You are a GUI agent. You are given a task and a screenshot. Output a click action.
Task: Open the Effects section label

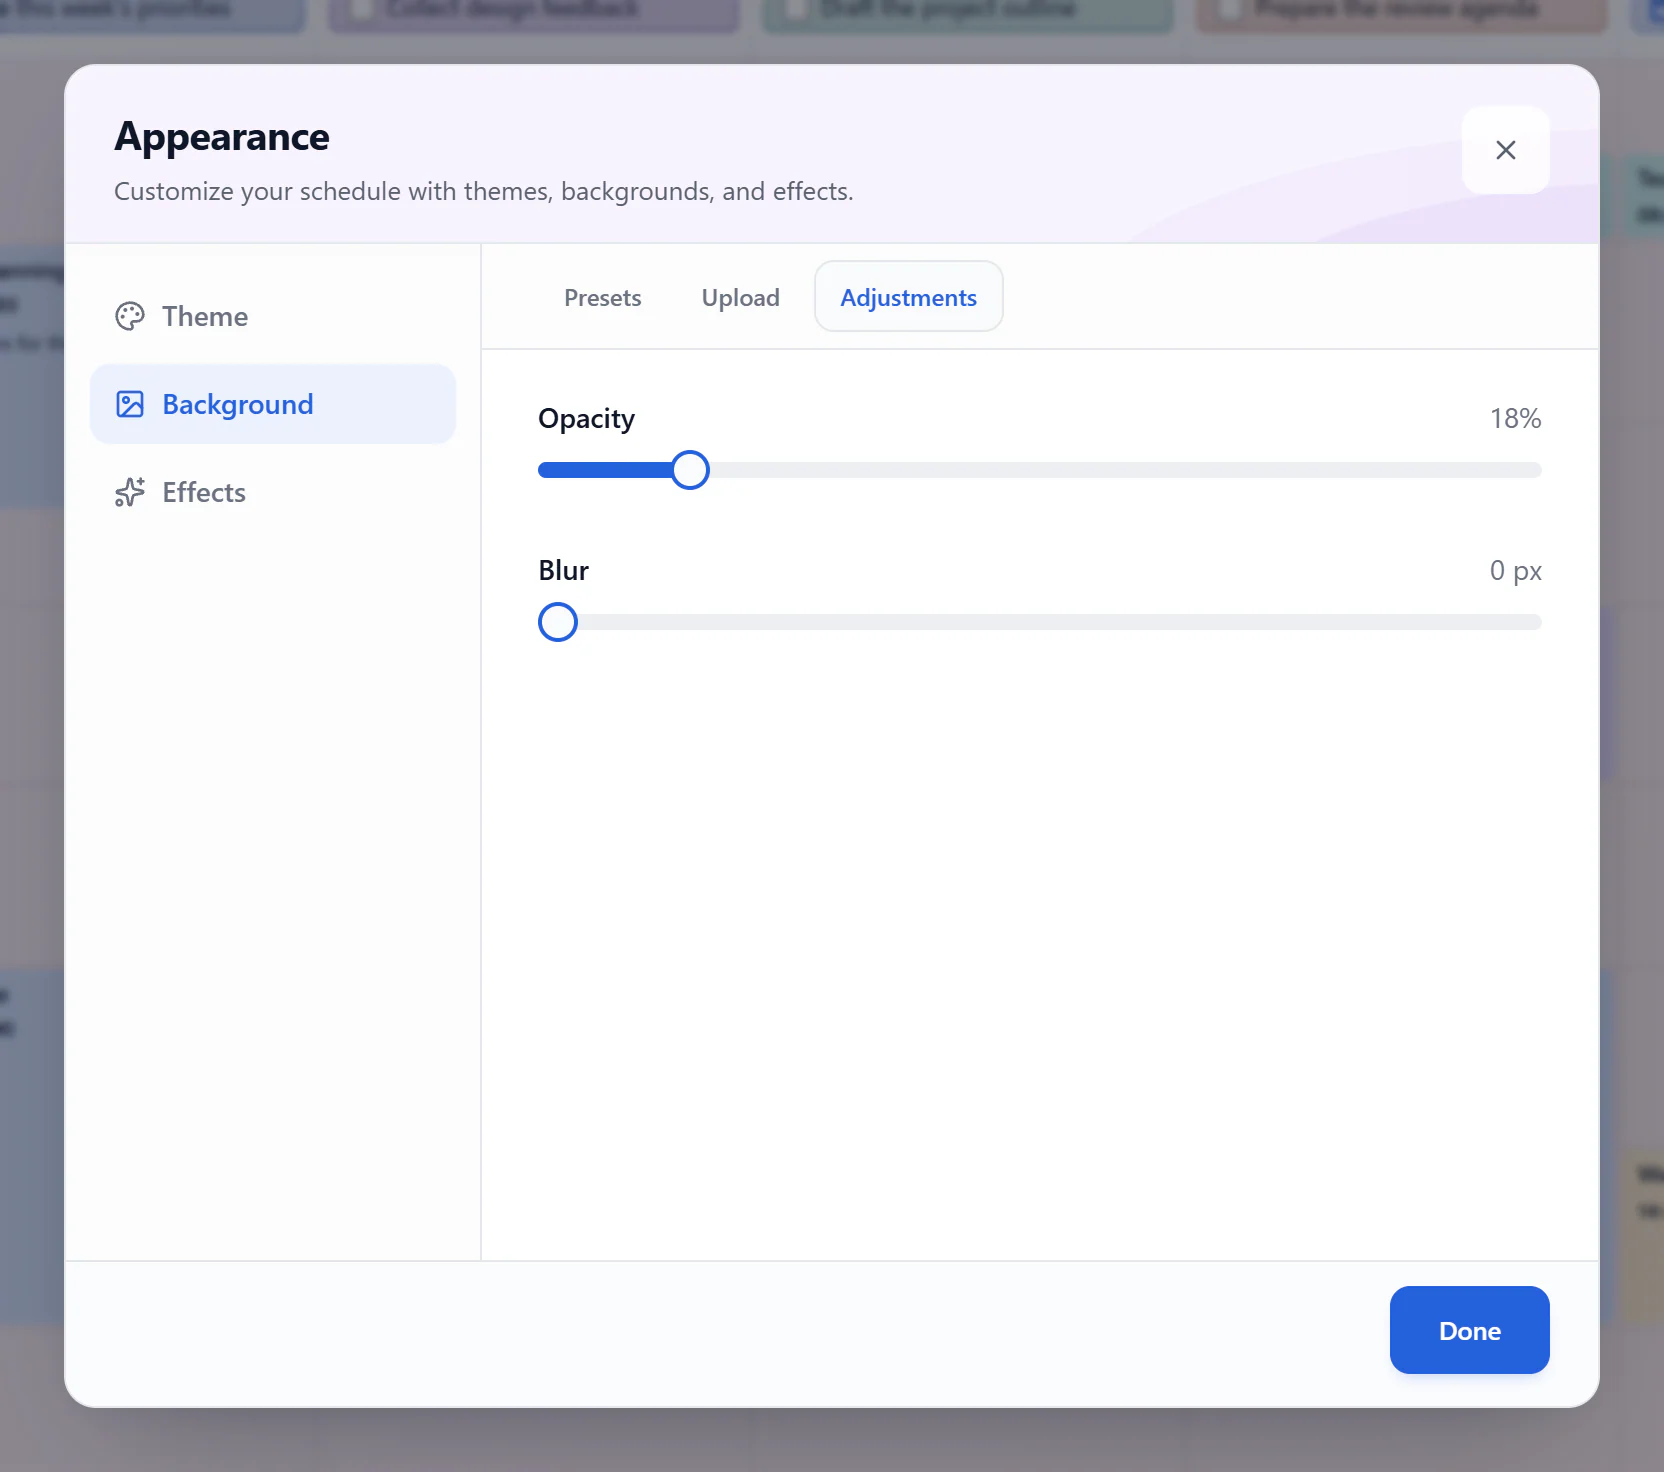click(x=204, y=492)
